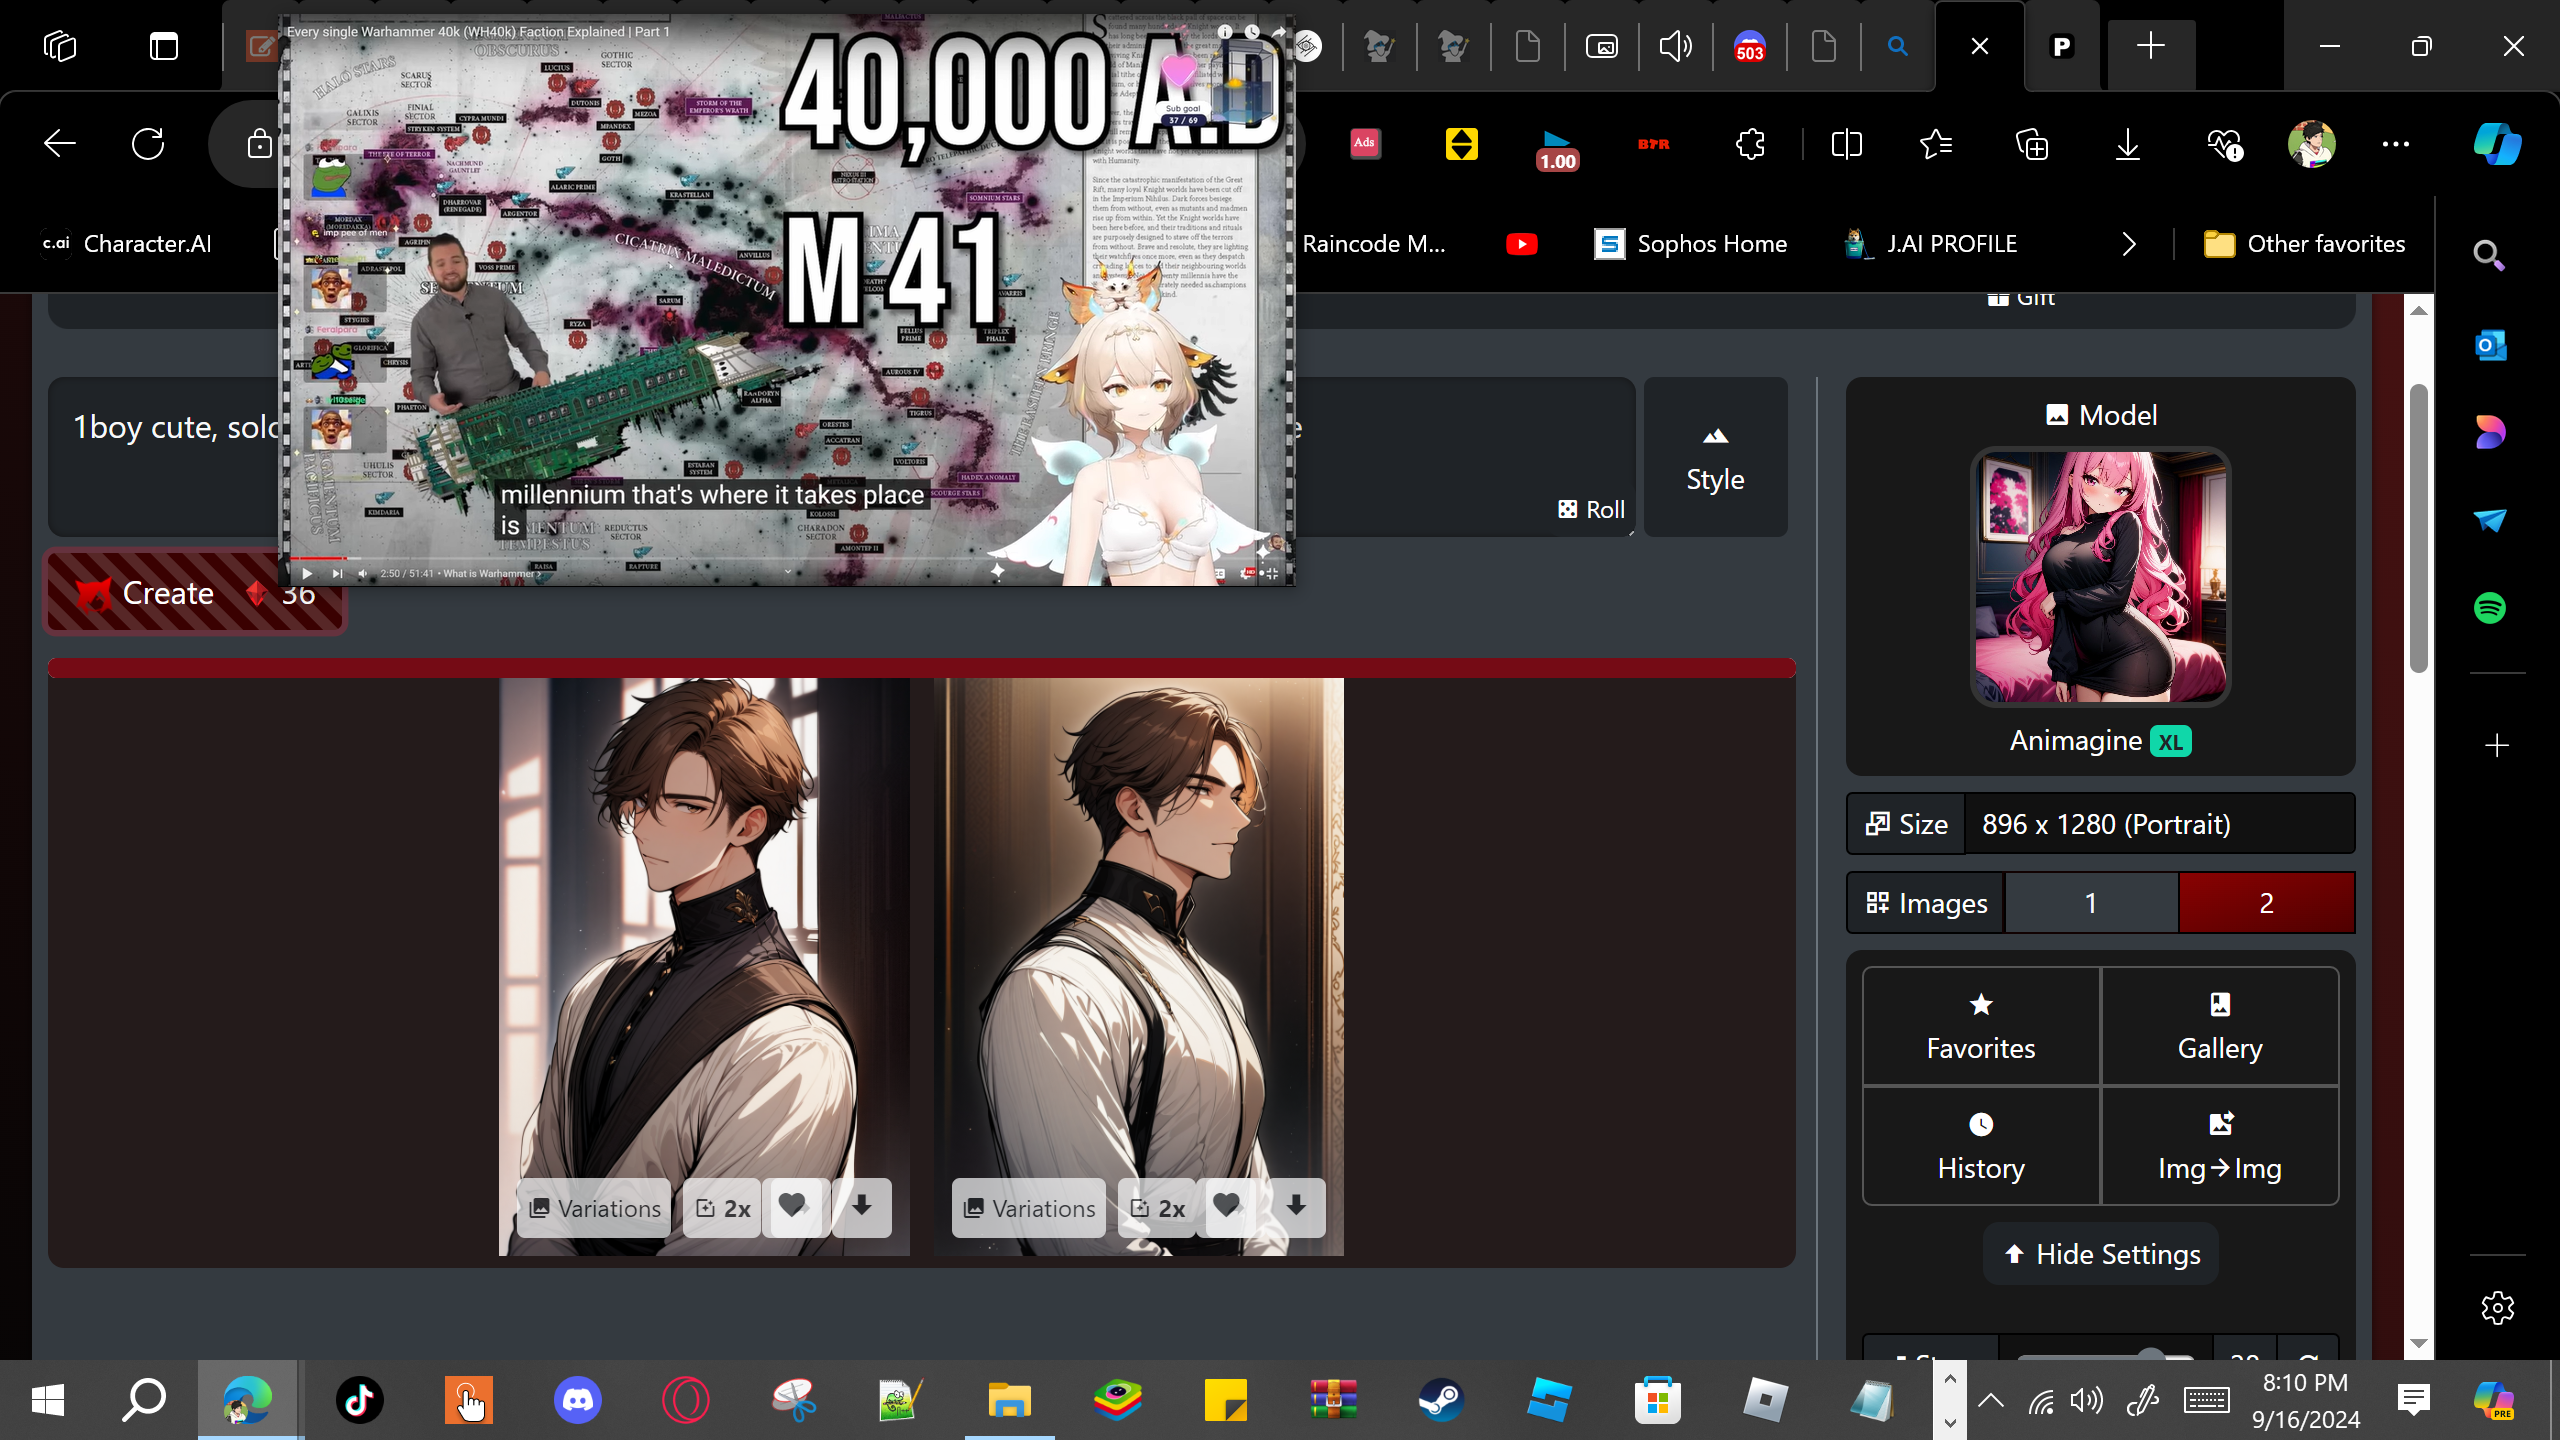Switch to the audio-playing speaker tab
Screen dimensions: 2560x1440
tap(1675, 46)
